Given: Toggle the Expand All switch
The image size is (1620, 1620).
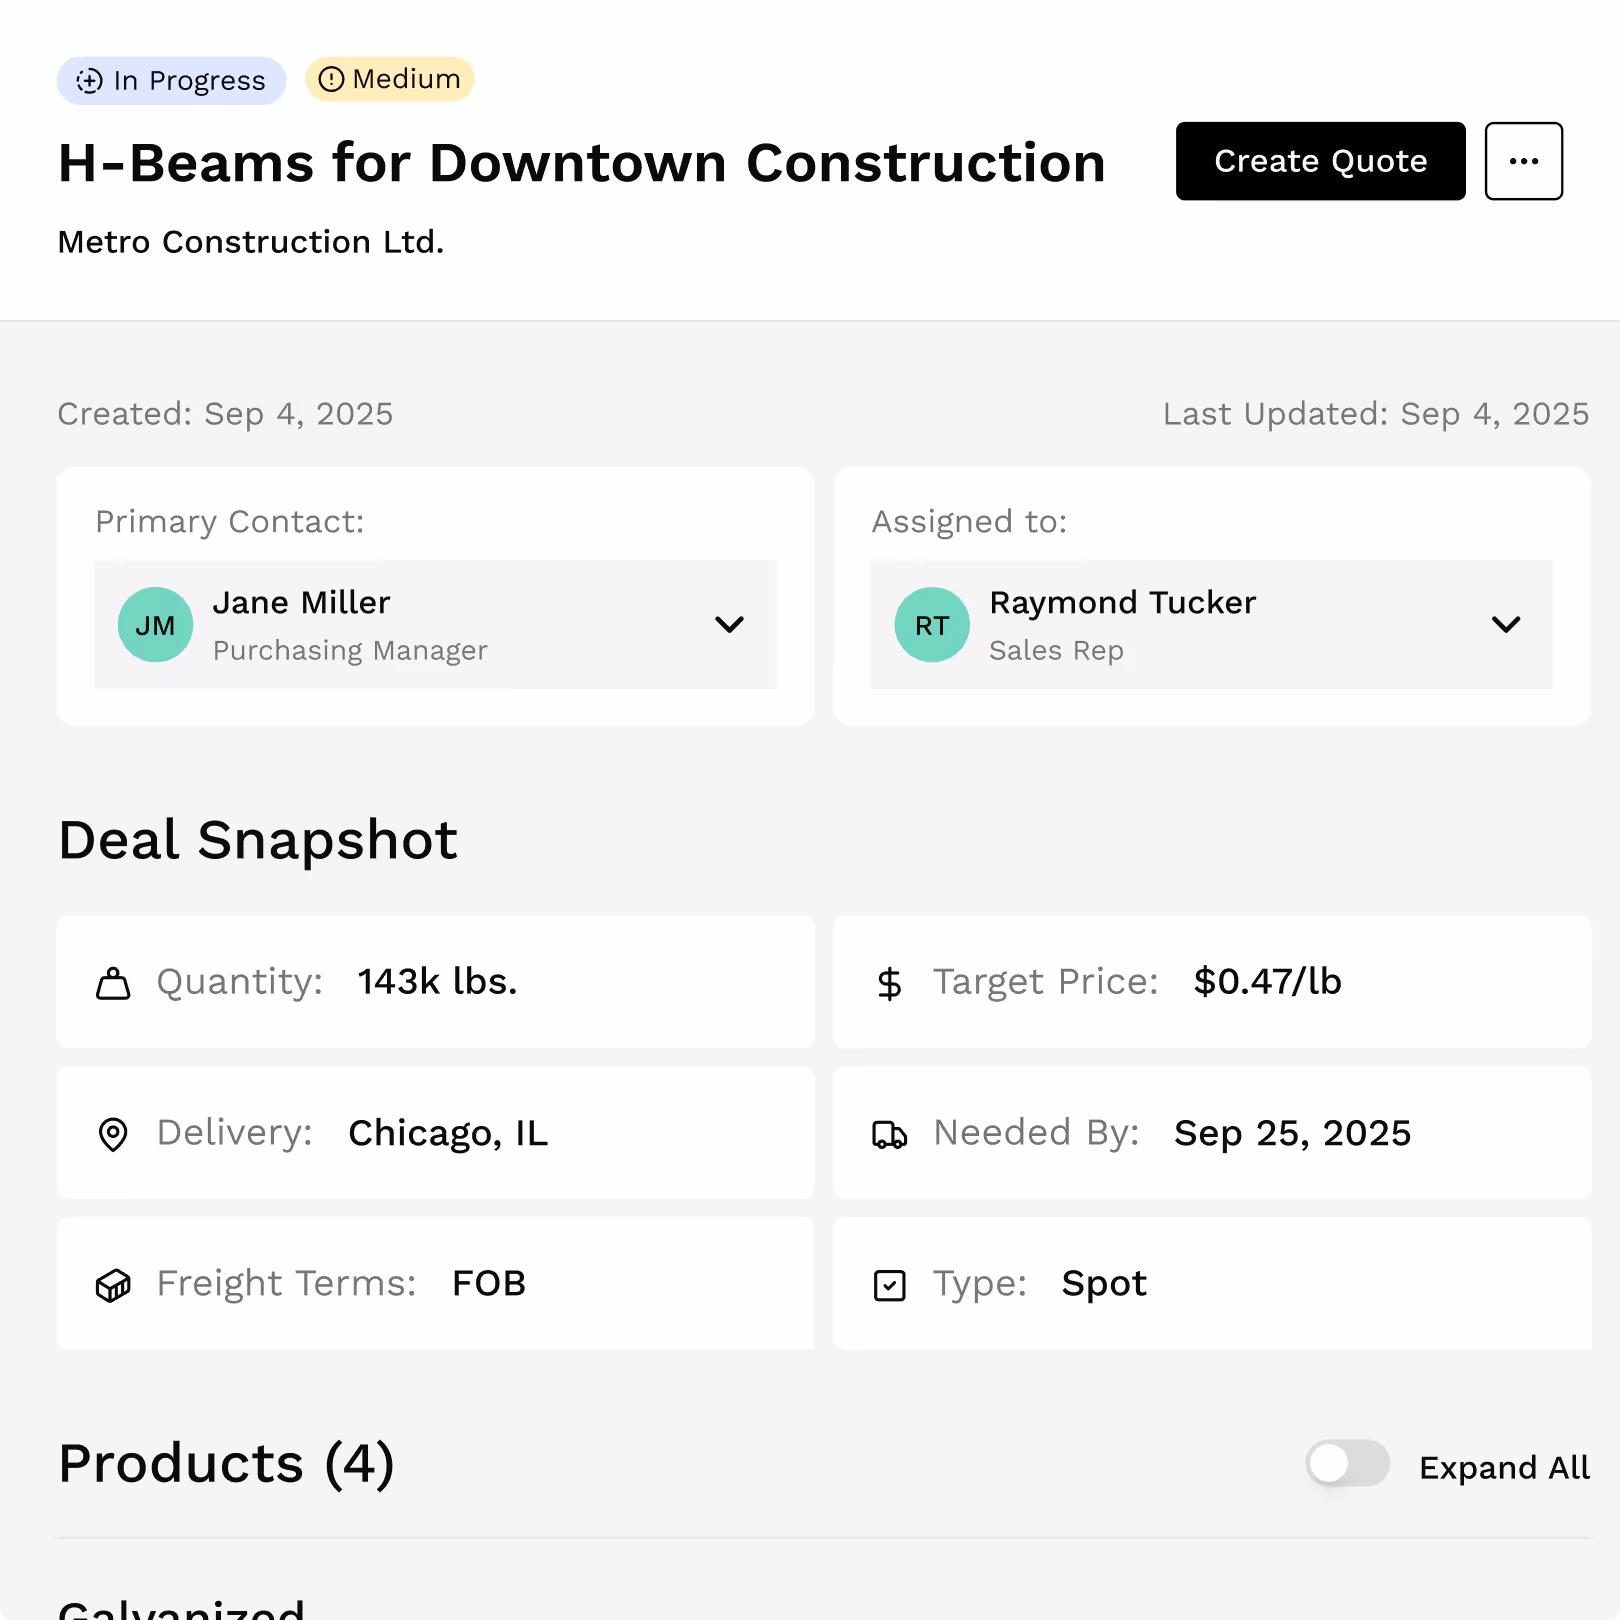Looking at the screenshot, I should coord(1347,1464).
